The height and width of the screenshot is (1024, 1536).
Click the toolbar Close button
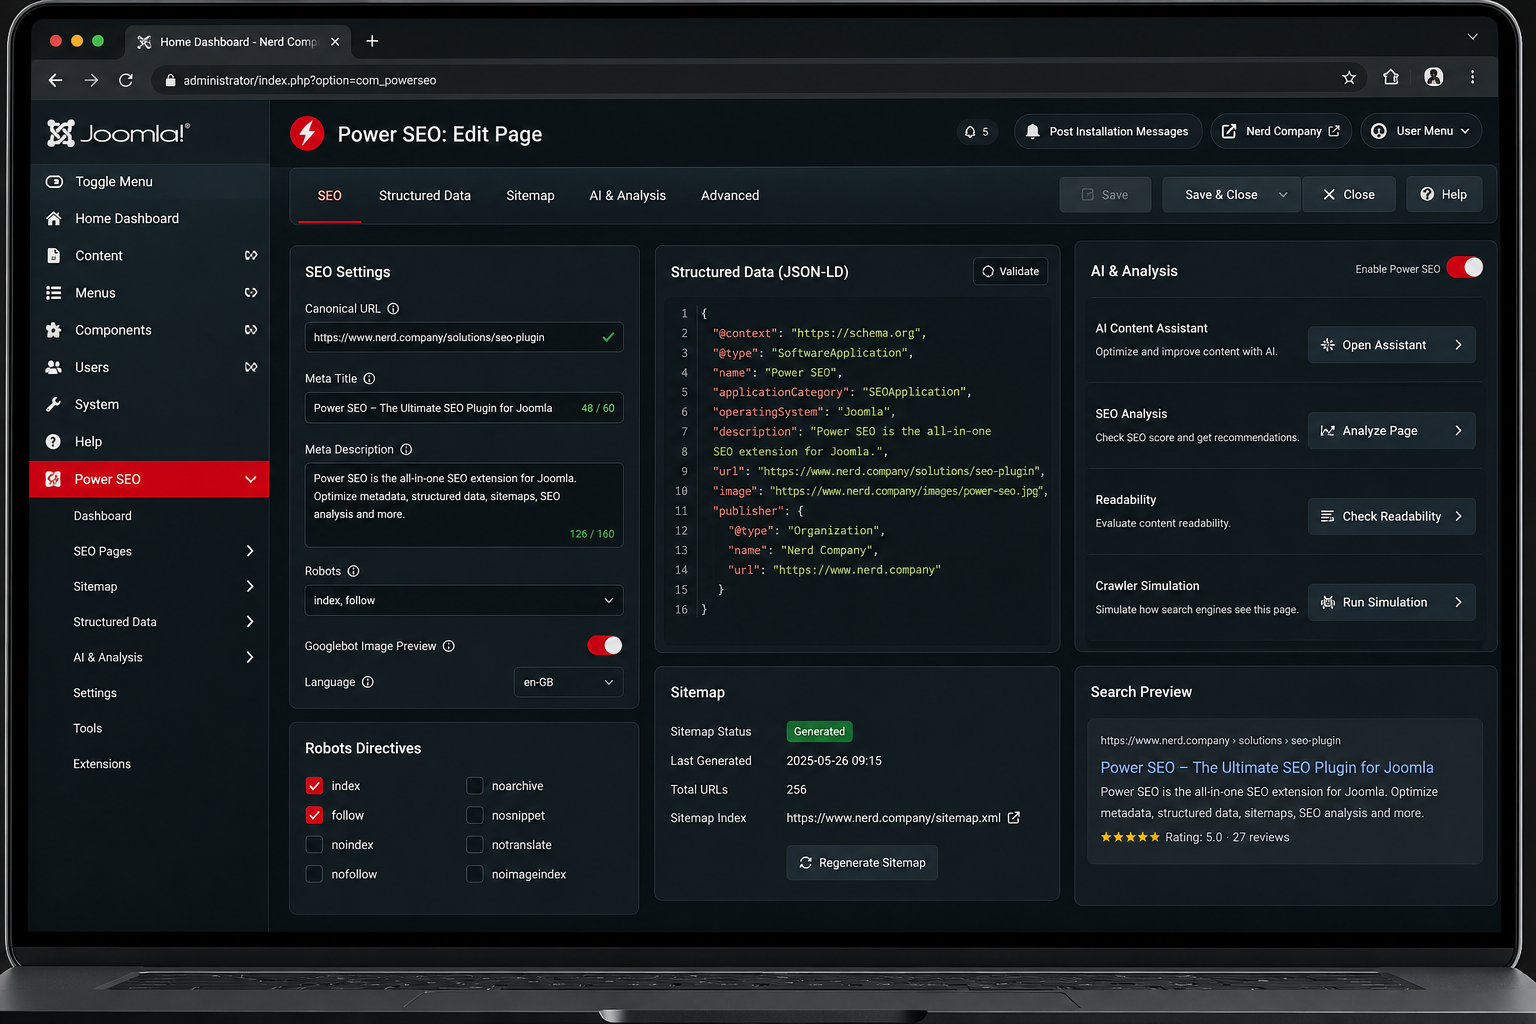pos(1349,195)
